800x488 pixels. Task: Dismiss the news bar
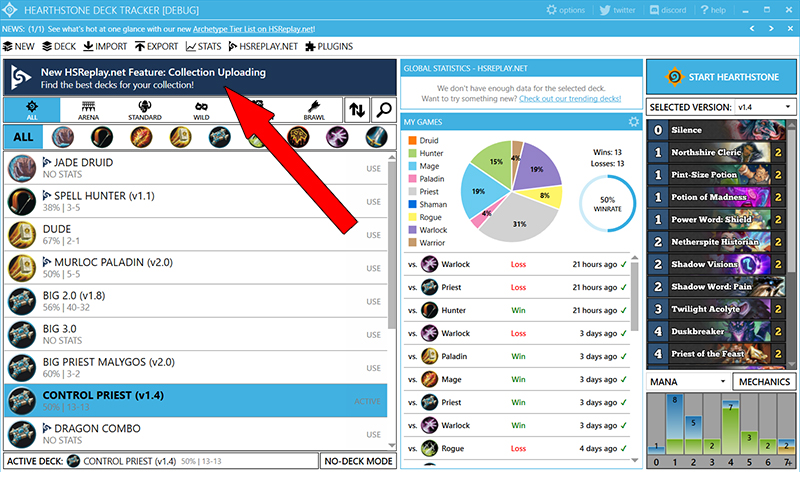790,29
